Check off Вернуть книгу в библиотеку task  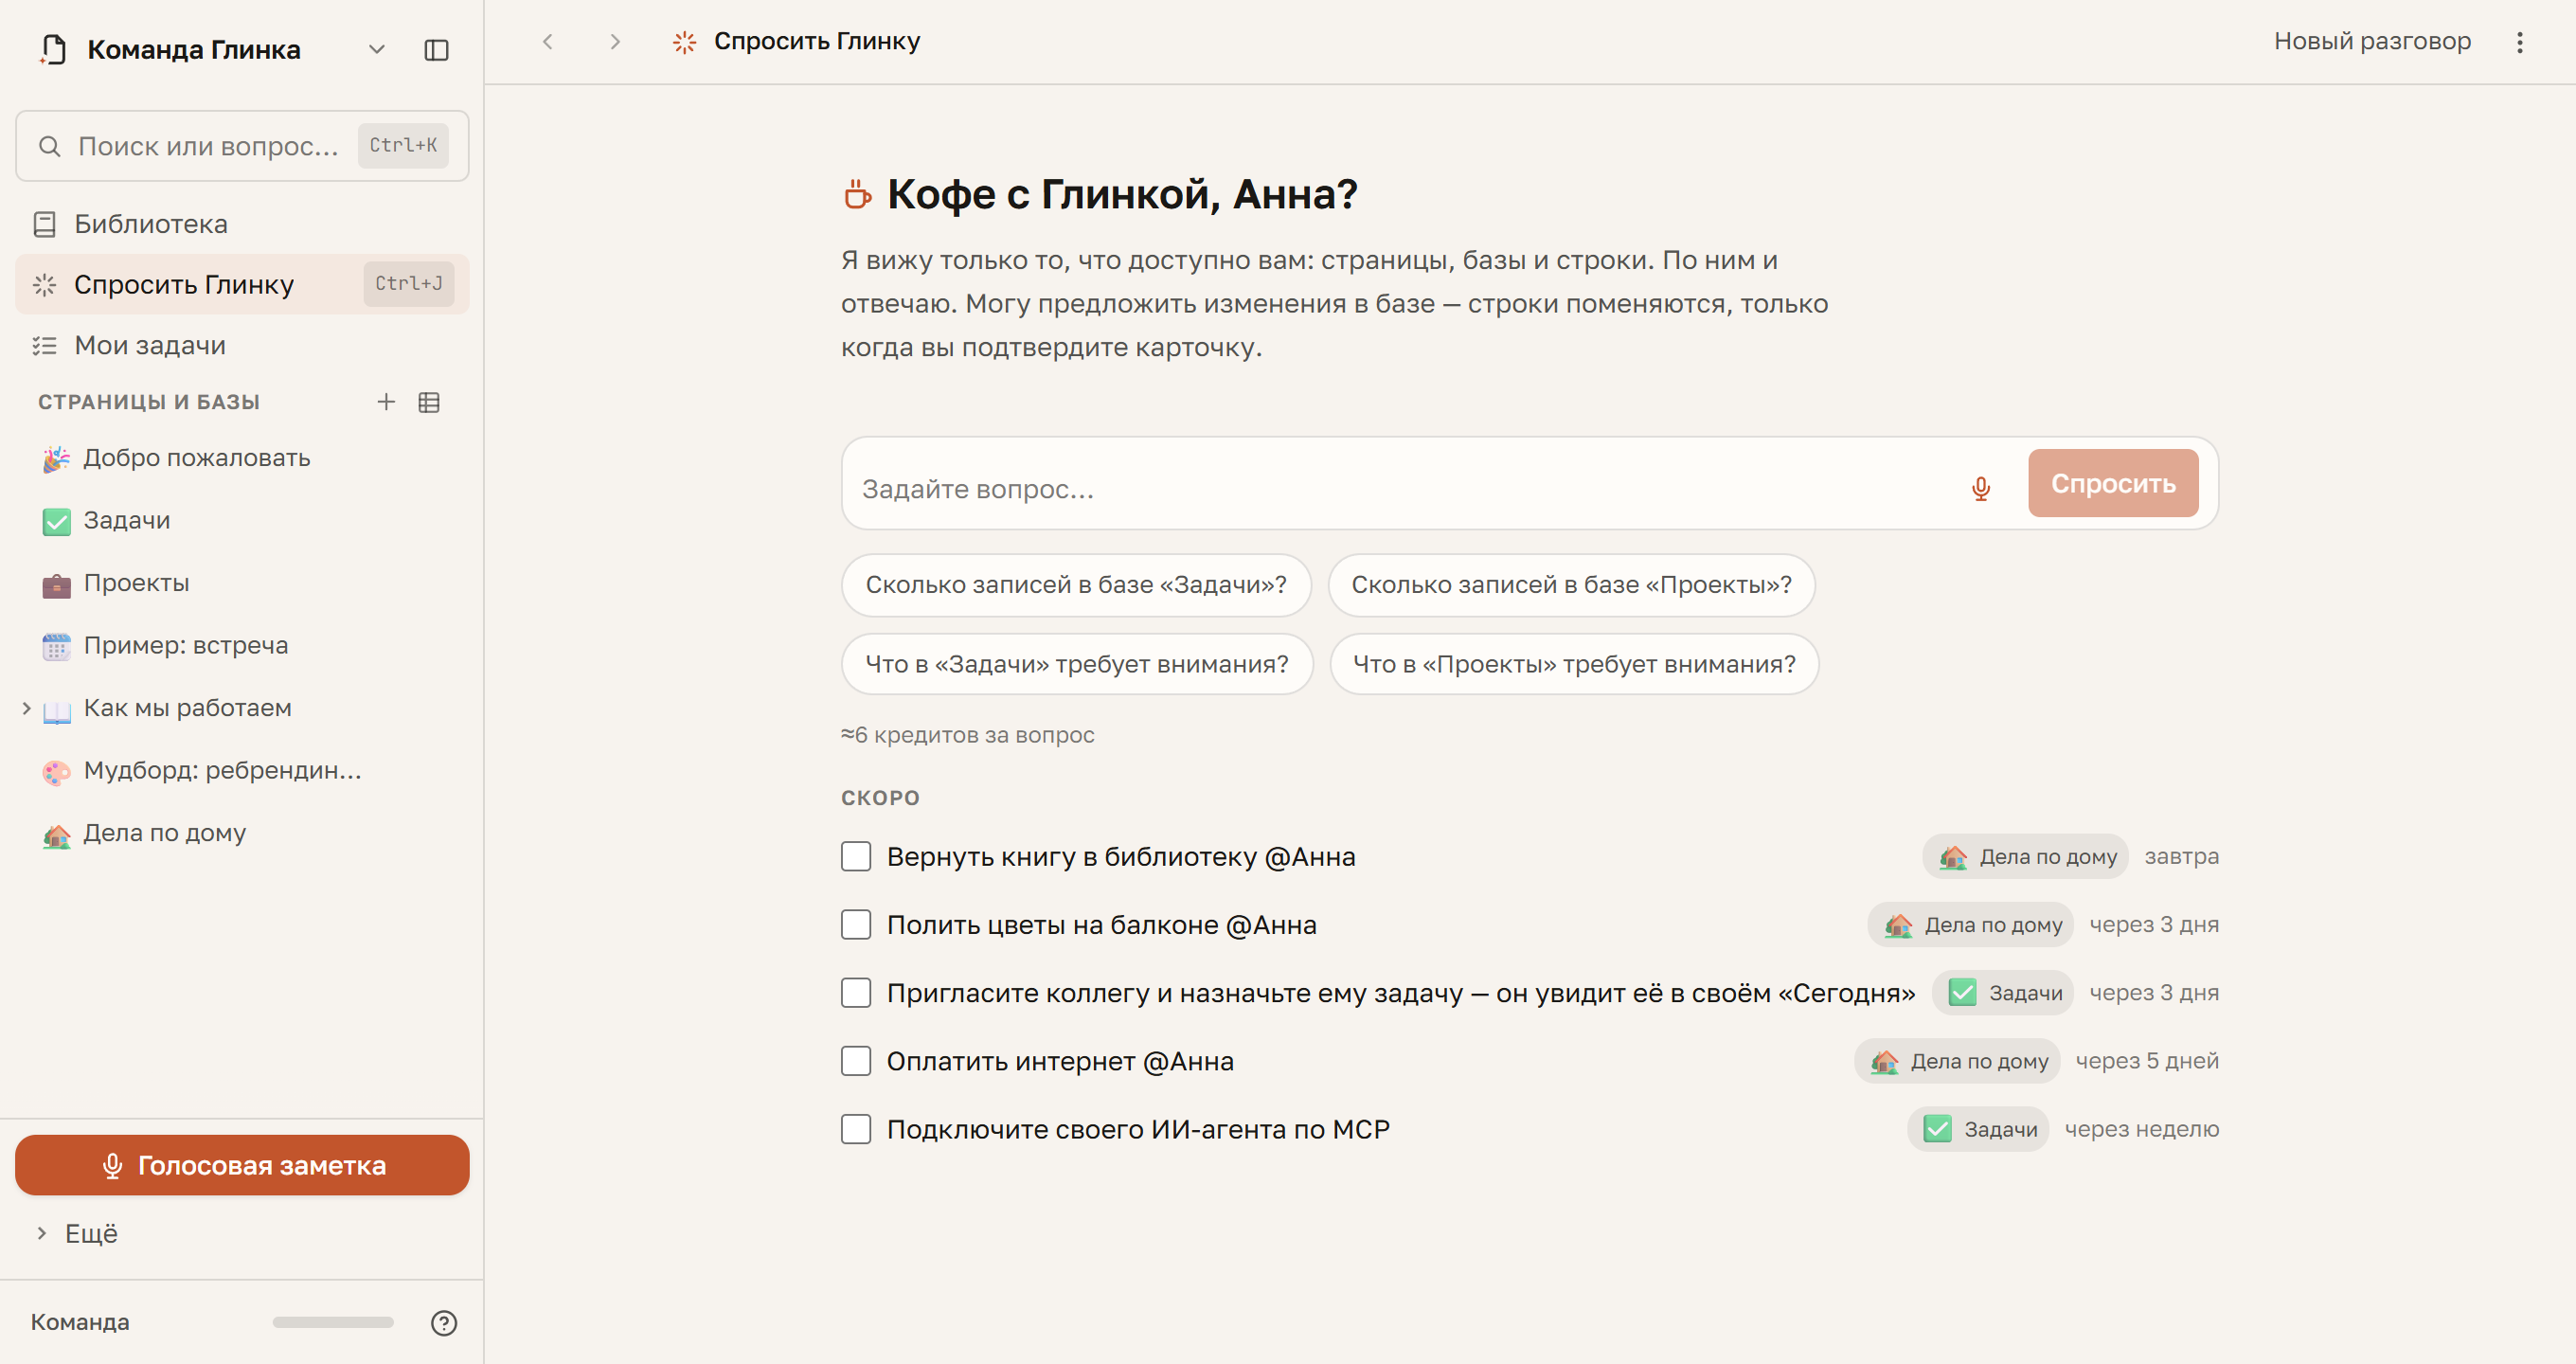click(856, 856)
